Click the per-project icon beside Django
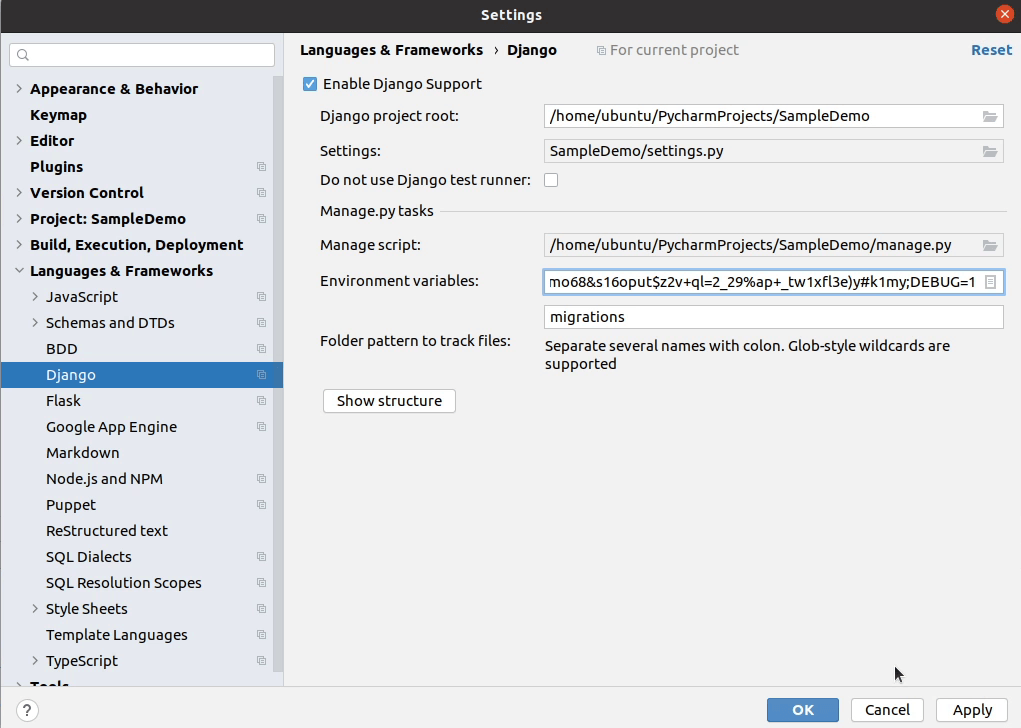 [261, 374]
